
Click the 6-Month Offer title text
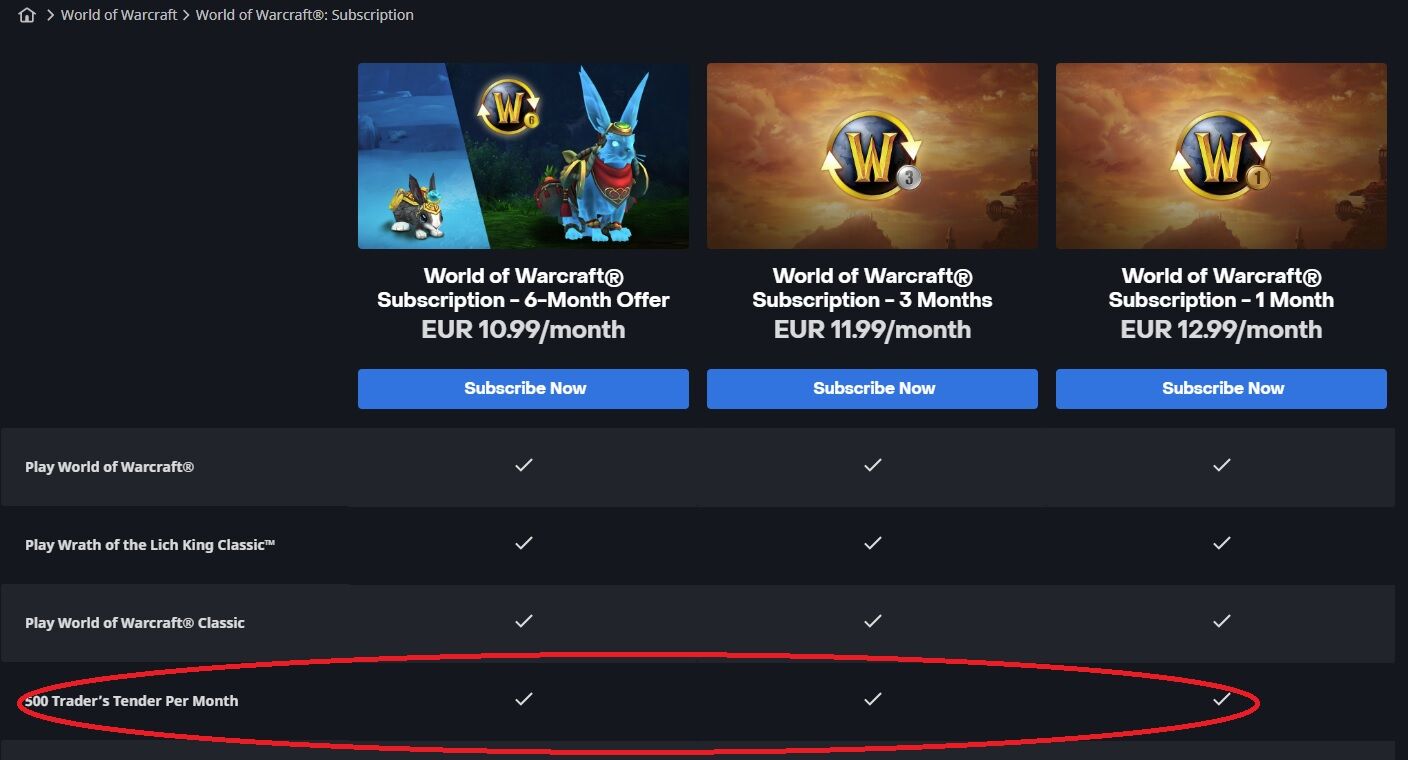coord(523,288)
